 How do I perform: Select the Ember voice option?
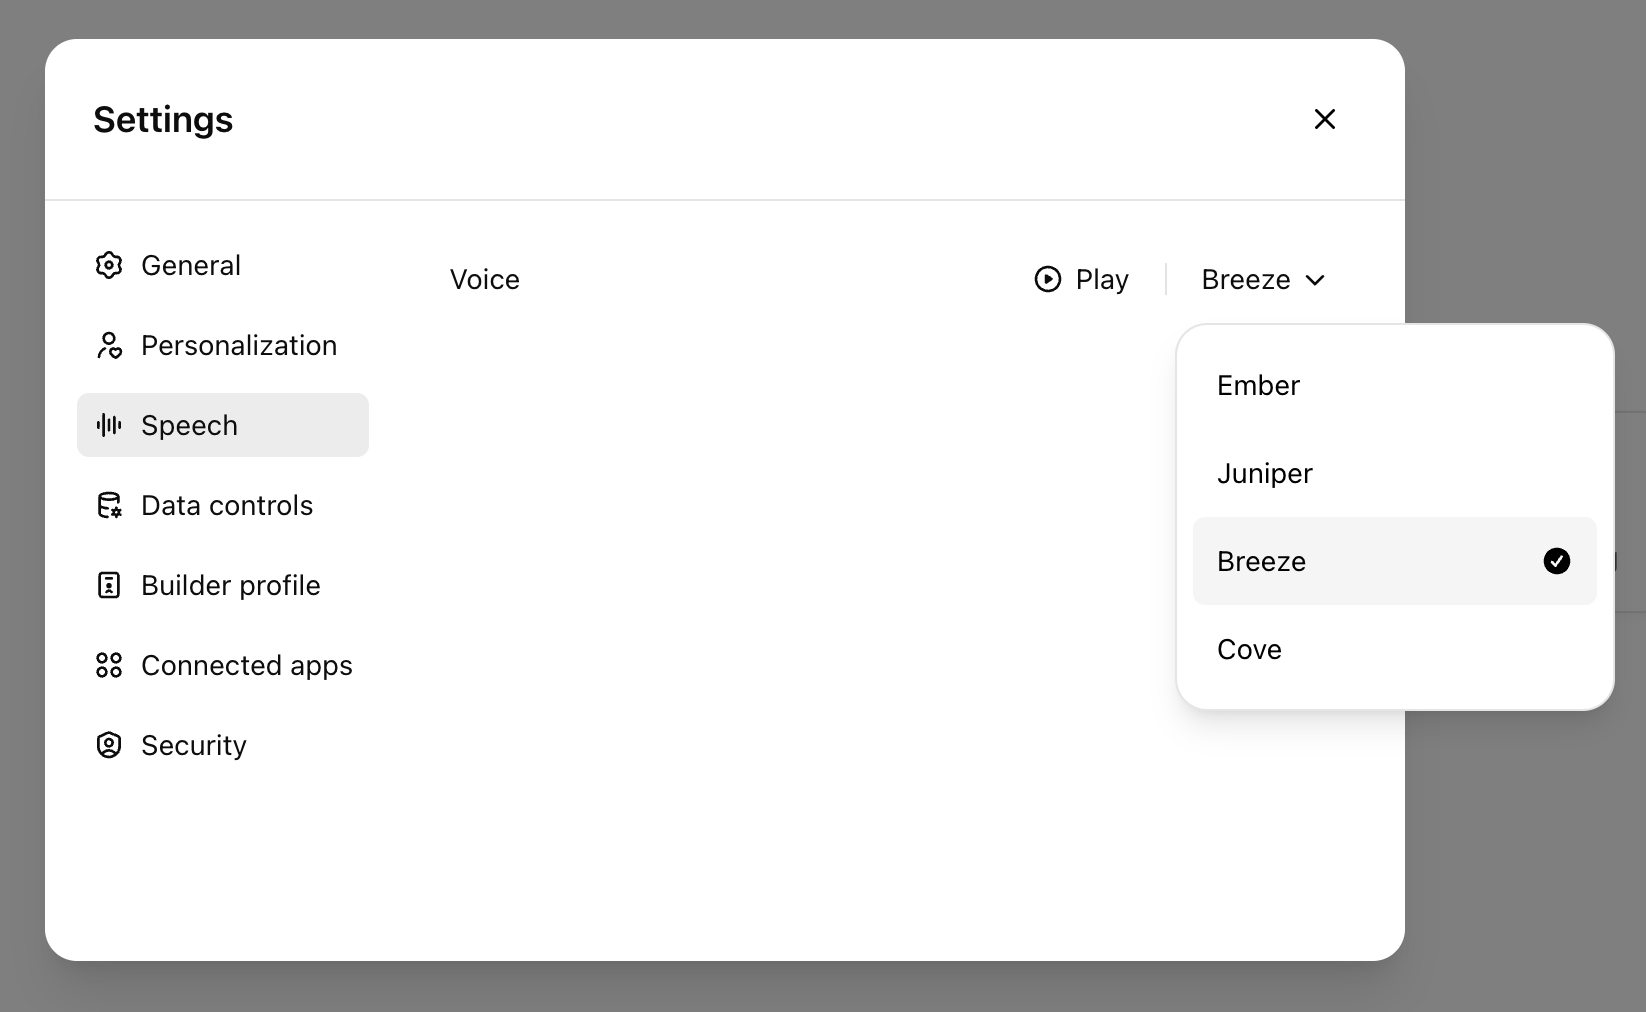coord(1258,385)
